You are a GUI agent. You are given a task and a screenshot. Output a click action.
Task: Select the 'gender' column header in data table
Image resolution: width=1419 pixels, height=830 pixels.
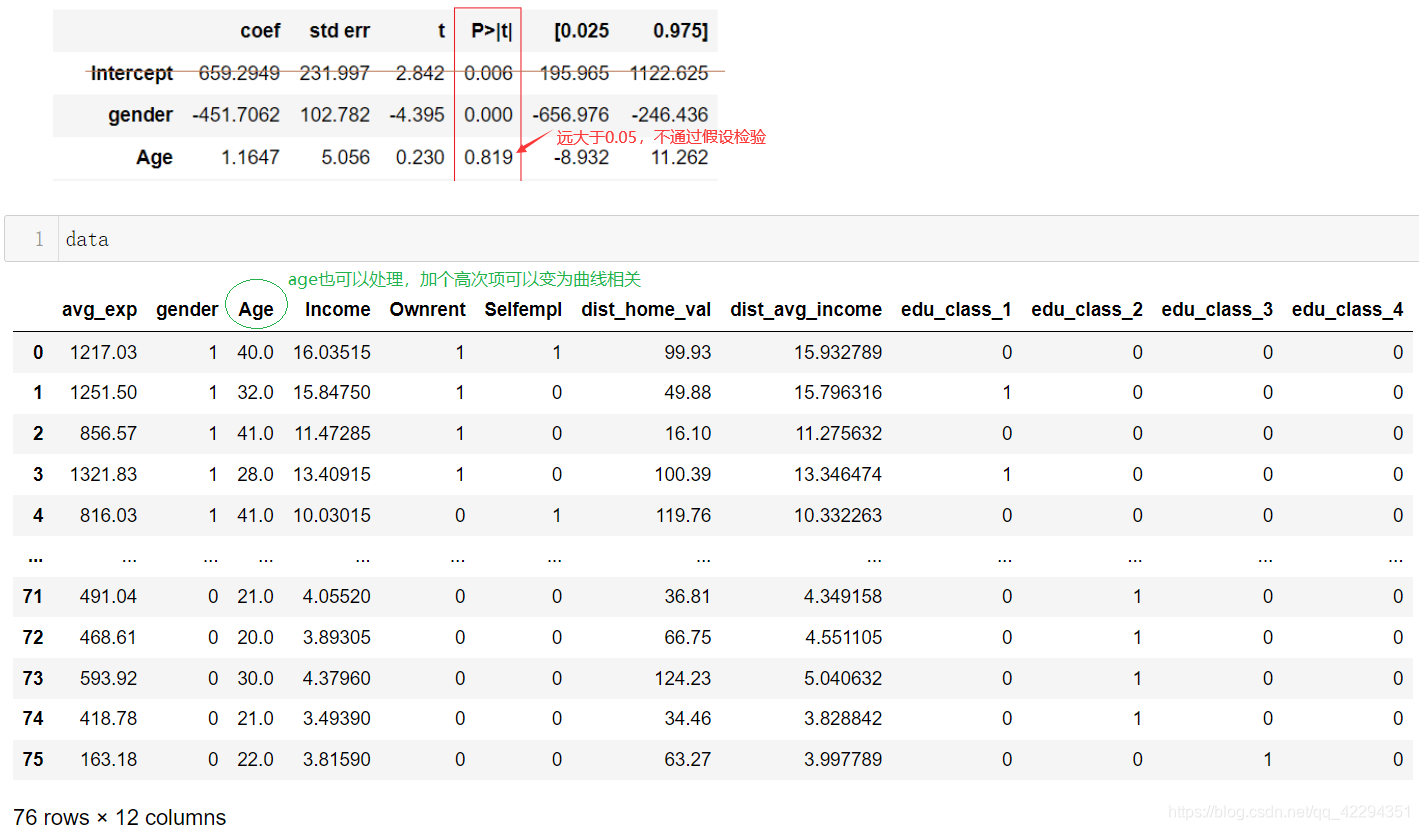(187, 310)
